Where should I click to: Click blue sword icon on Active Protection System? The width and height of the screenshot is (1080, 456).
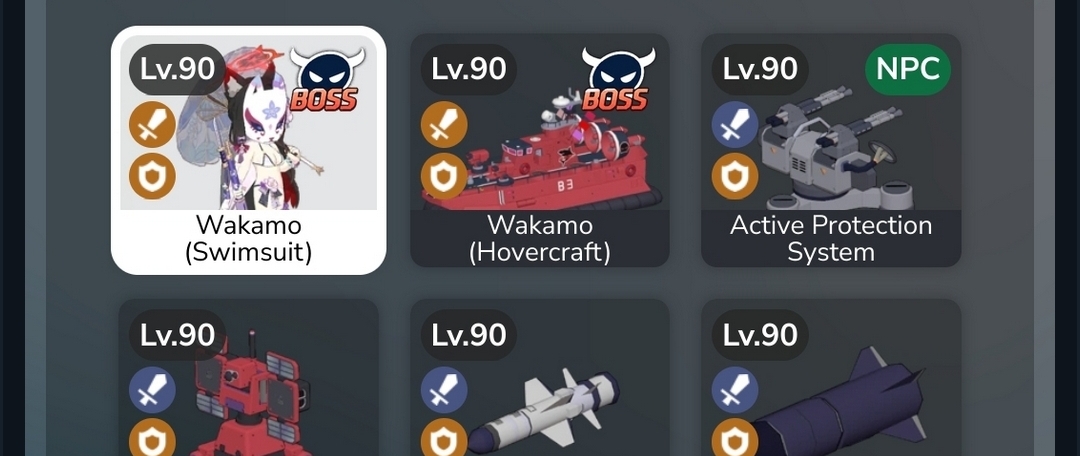[x=735, y=125]
